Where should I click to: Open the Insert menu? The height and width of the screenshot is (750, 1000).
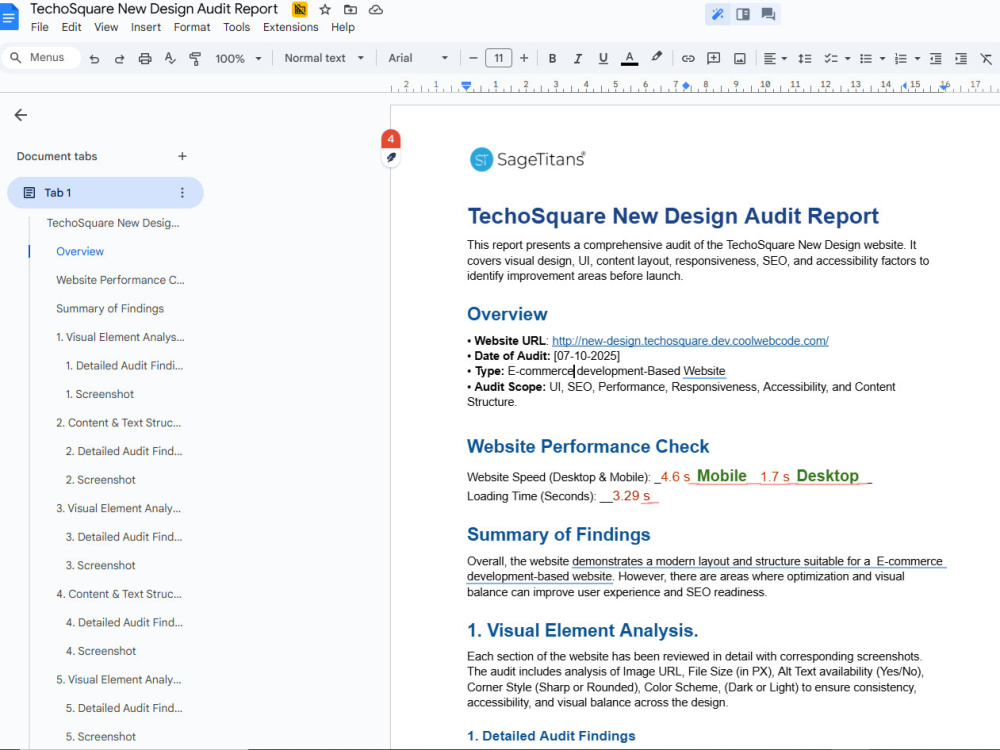click(145, 27)
